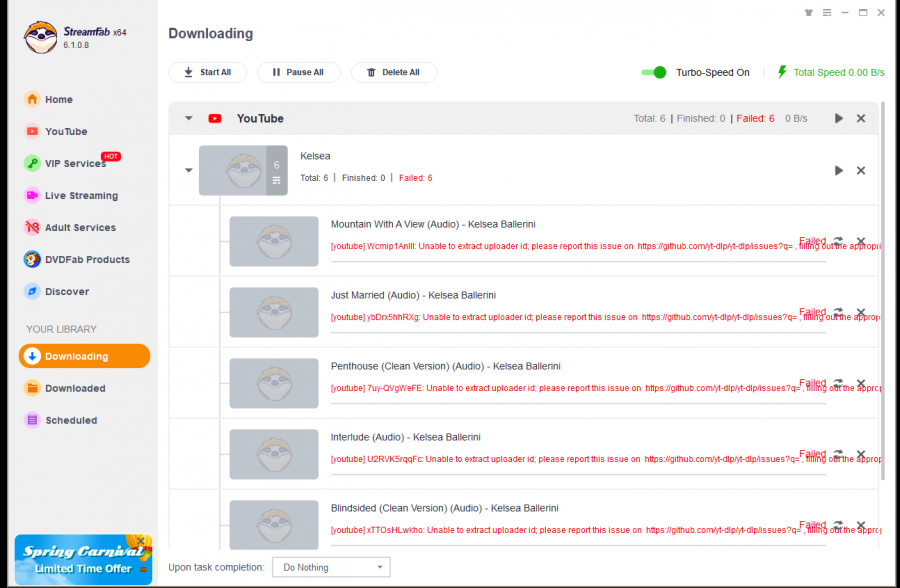The image size is (900, 588).
Task: Retry the Mountain With A View download
Action: click(838, 241)
